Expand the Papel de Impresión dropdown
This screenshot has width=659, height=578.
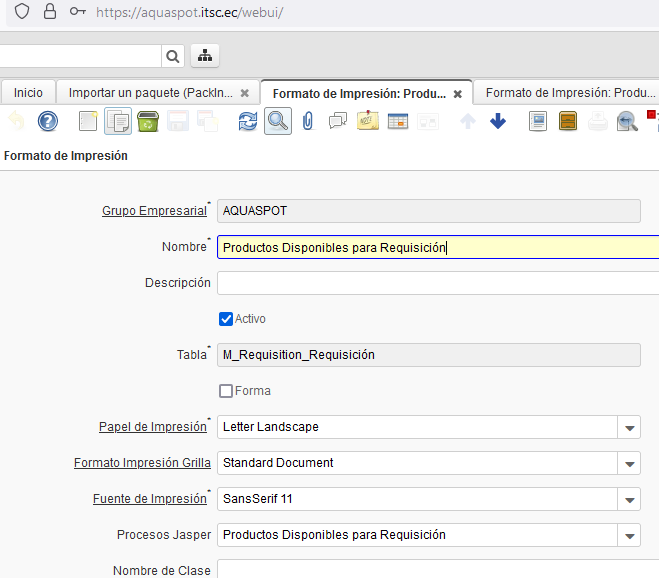[x=629, y=427]
